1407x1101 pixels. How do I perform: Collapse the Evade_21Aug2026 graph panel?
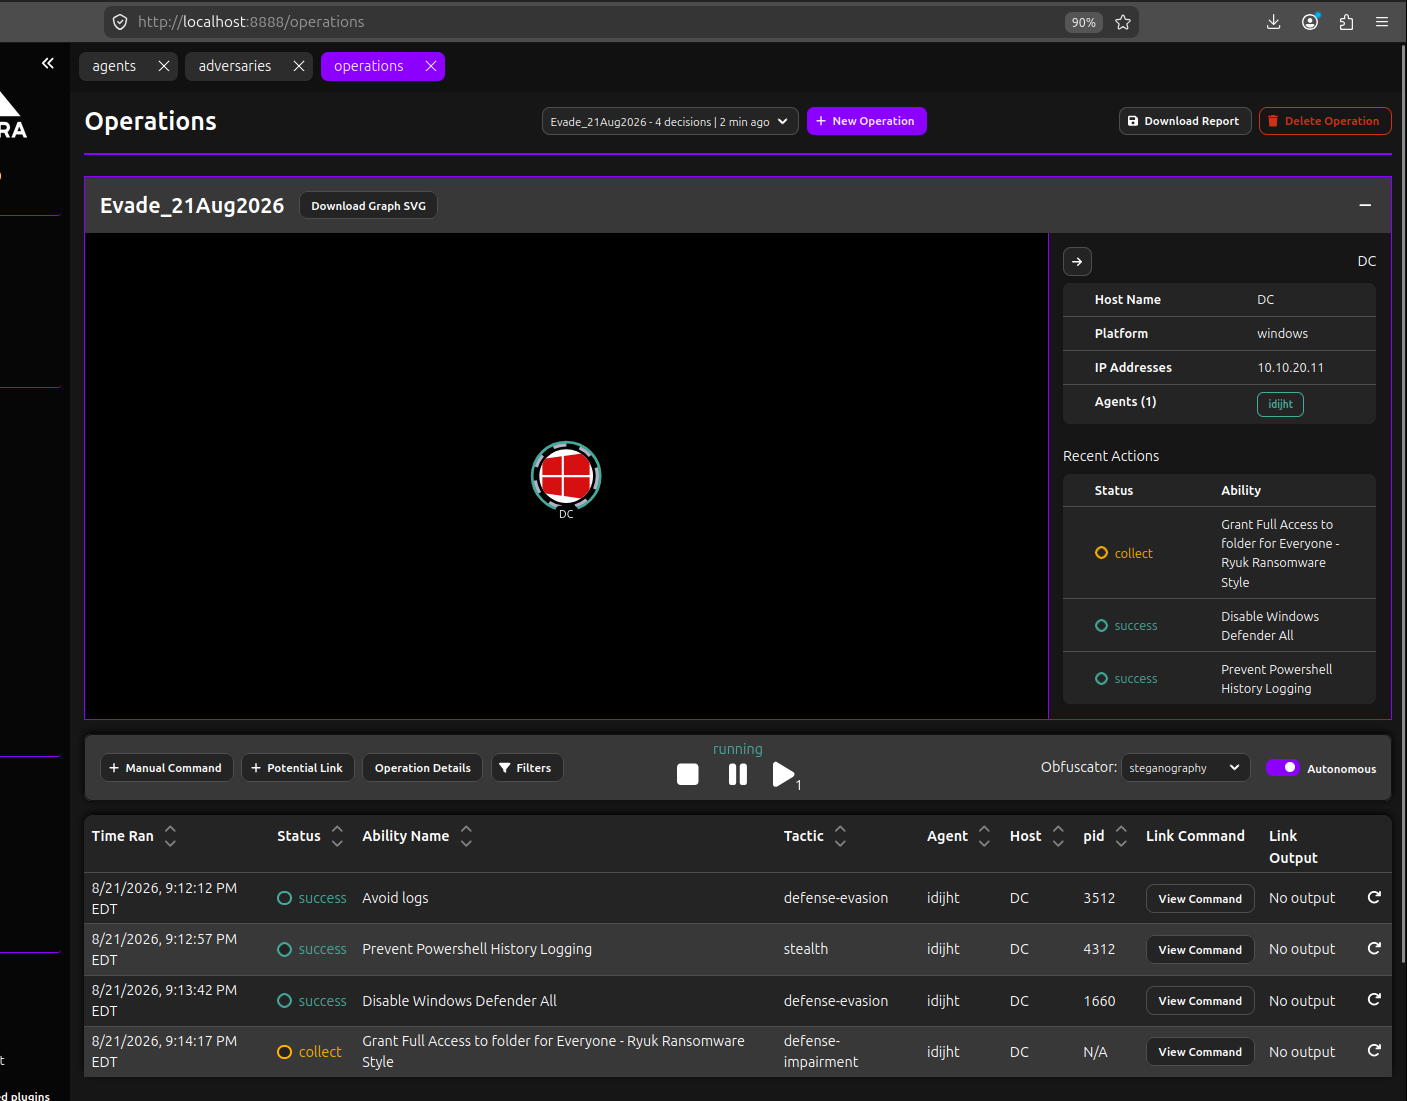click(x=1365, y=205)
